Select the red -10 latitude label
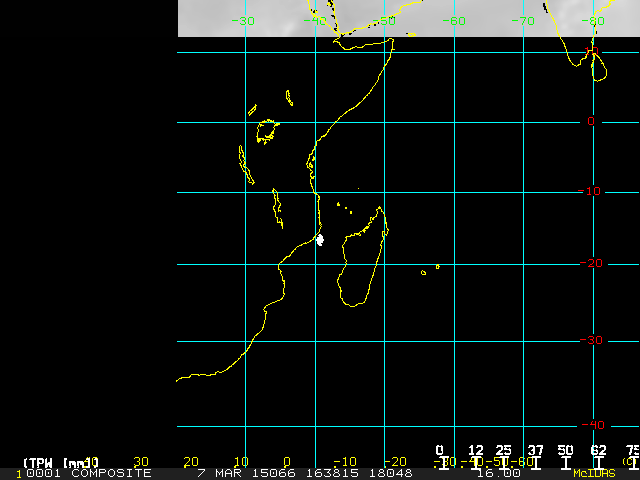Viewport: 640px width, 480px height. click(x=591, y=192)
